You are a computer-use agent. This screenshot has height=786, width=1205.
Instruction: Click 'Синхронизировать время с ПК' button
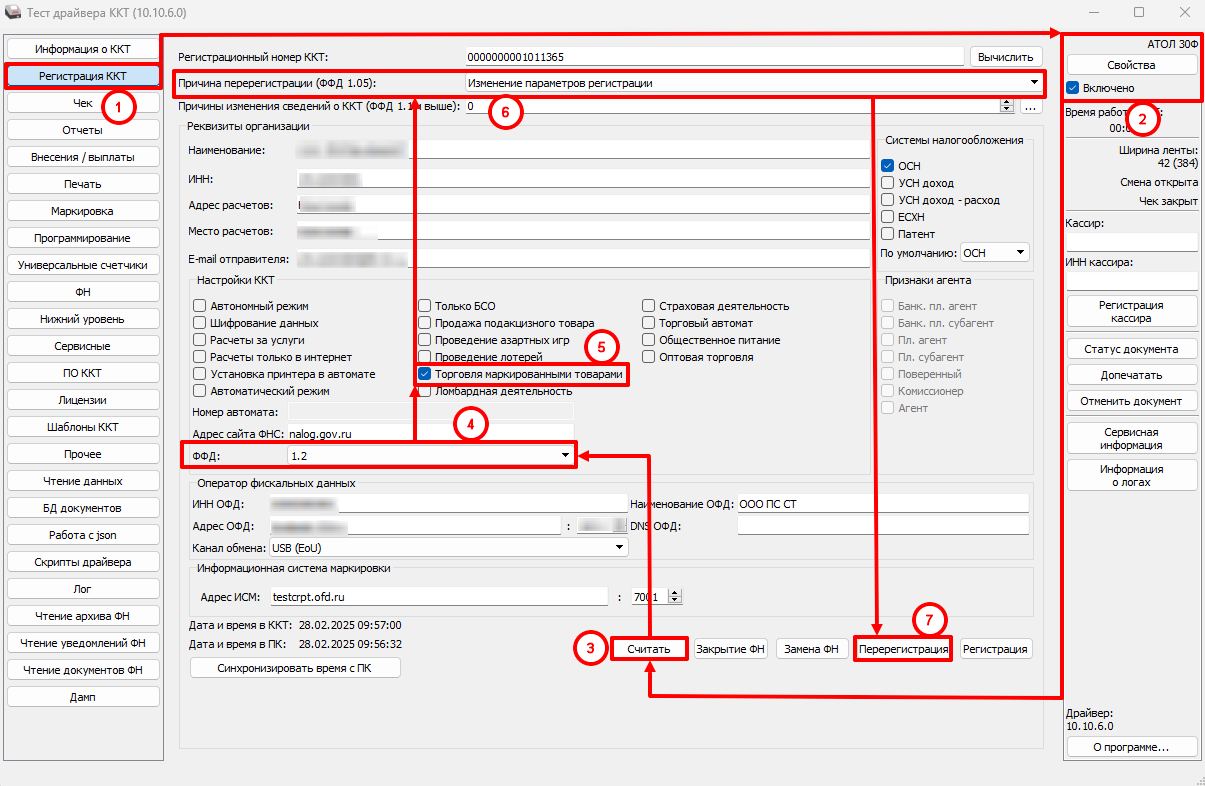[295, 668]
